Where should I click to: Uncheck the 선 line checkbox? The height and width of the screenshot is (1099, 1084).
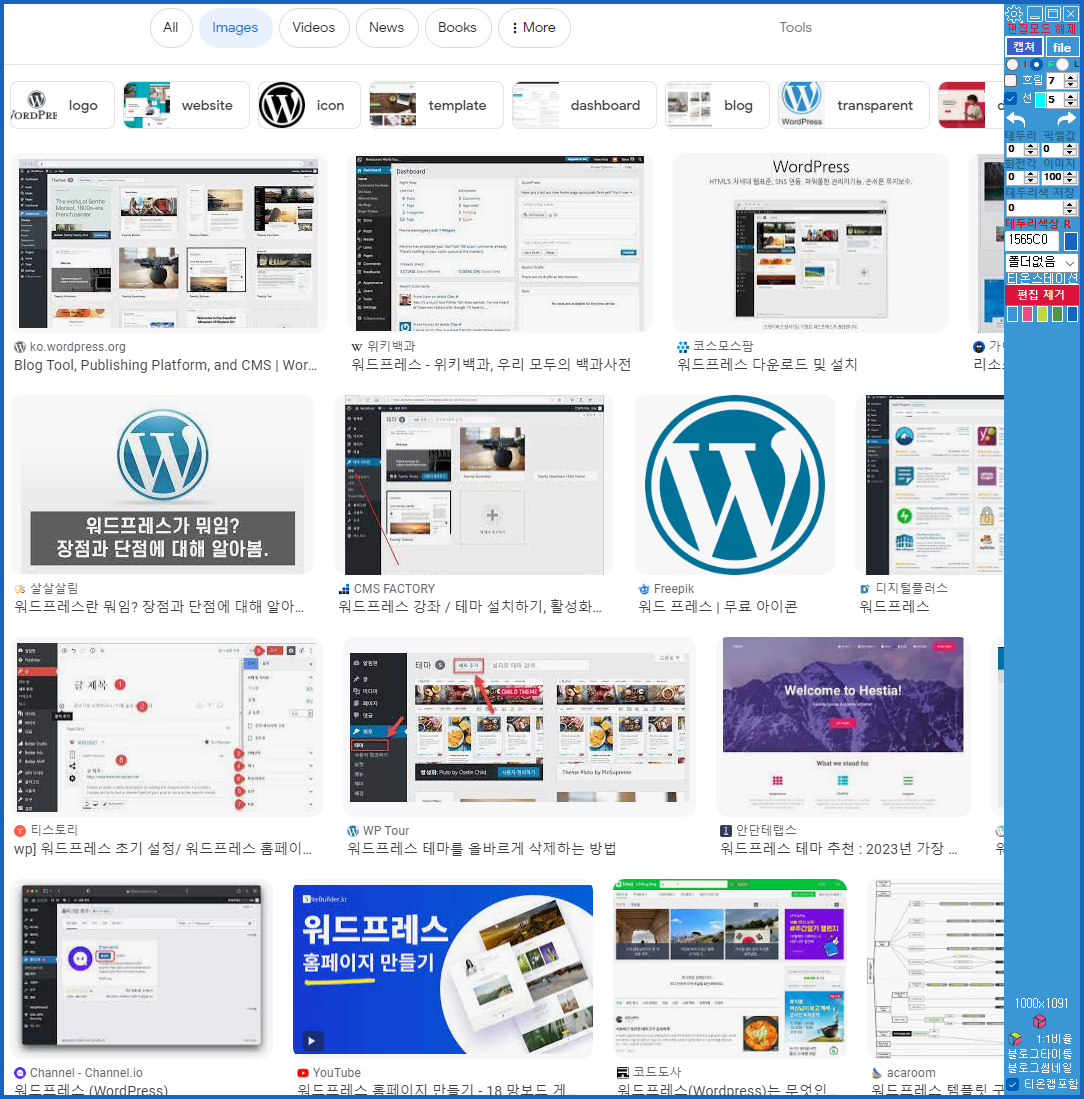[1011, 98]
